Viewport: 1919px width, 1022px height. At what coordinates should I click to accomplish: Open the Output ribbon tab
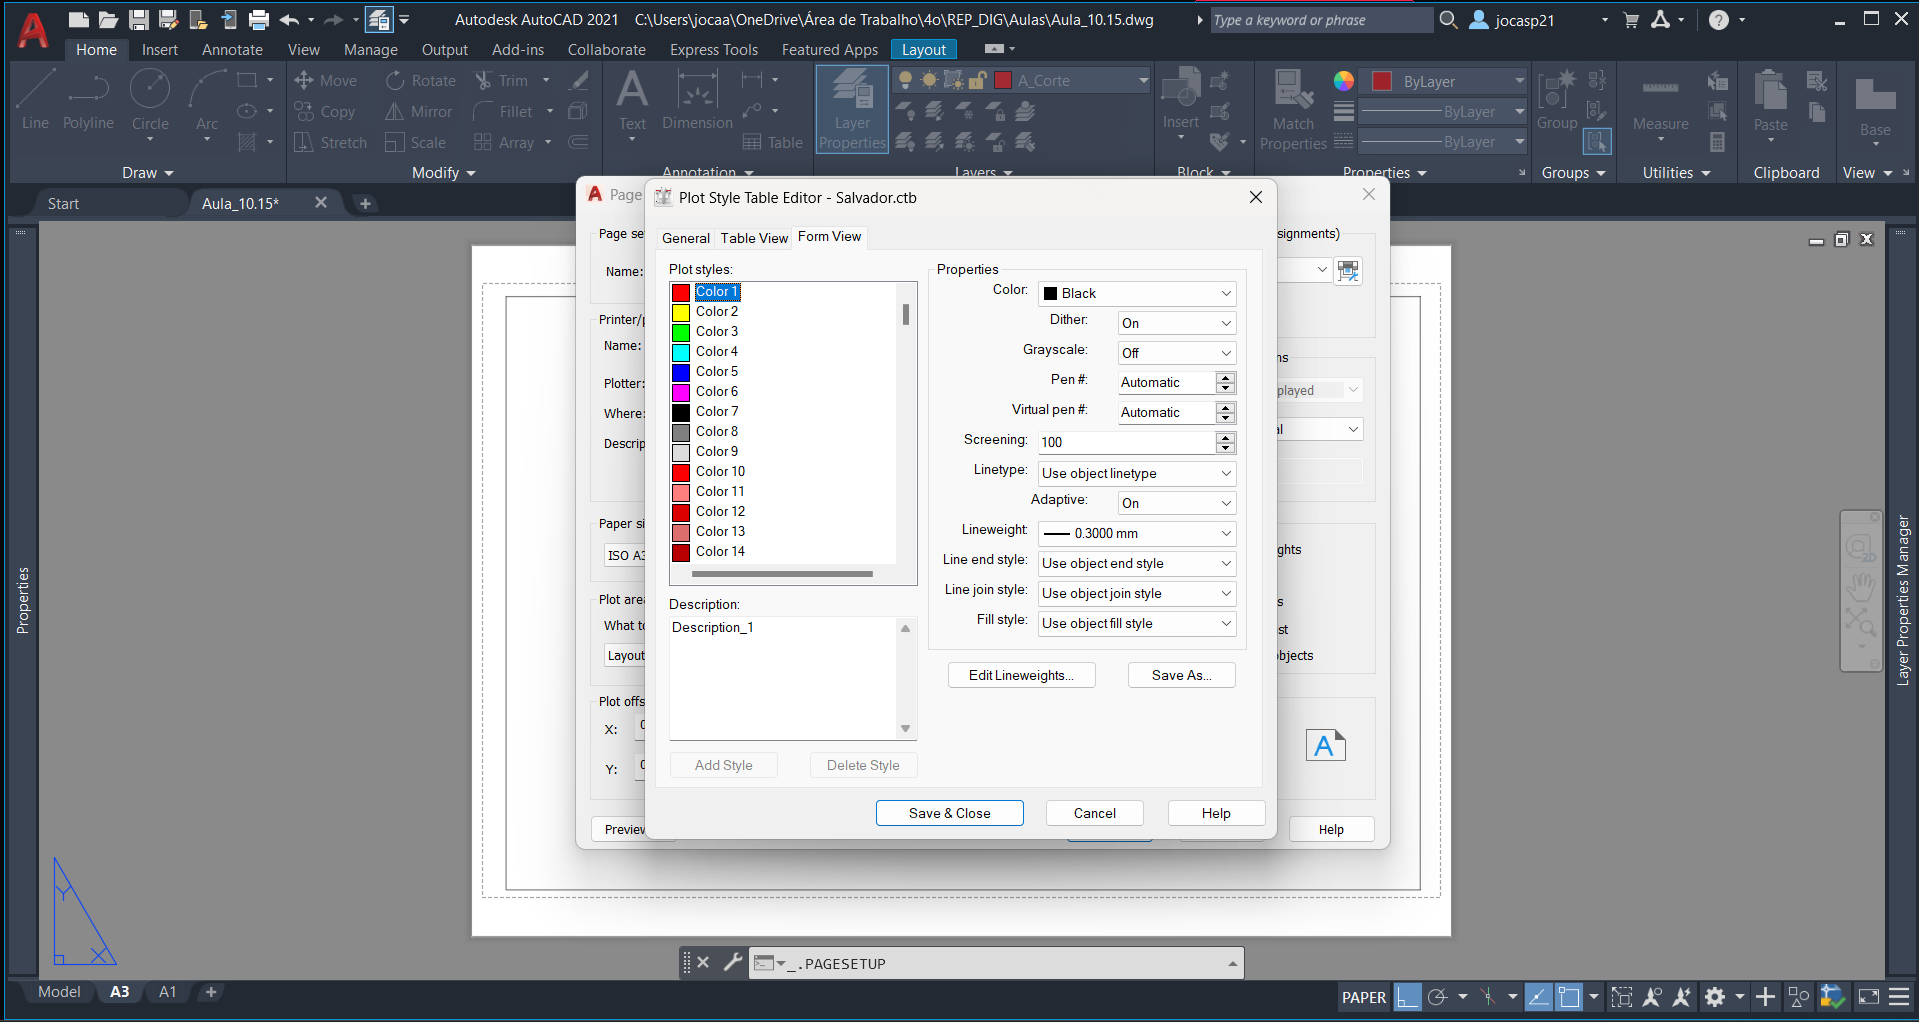tap(445, 50)
